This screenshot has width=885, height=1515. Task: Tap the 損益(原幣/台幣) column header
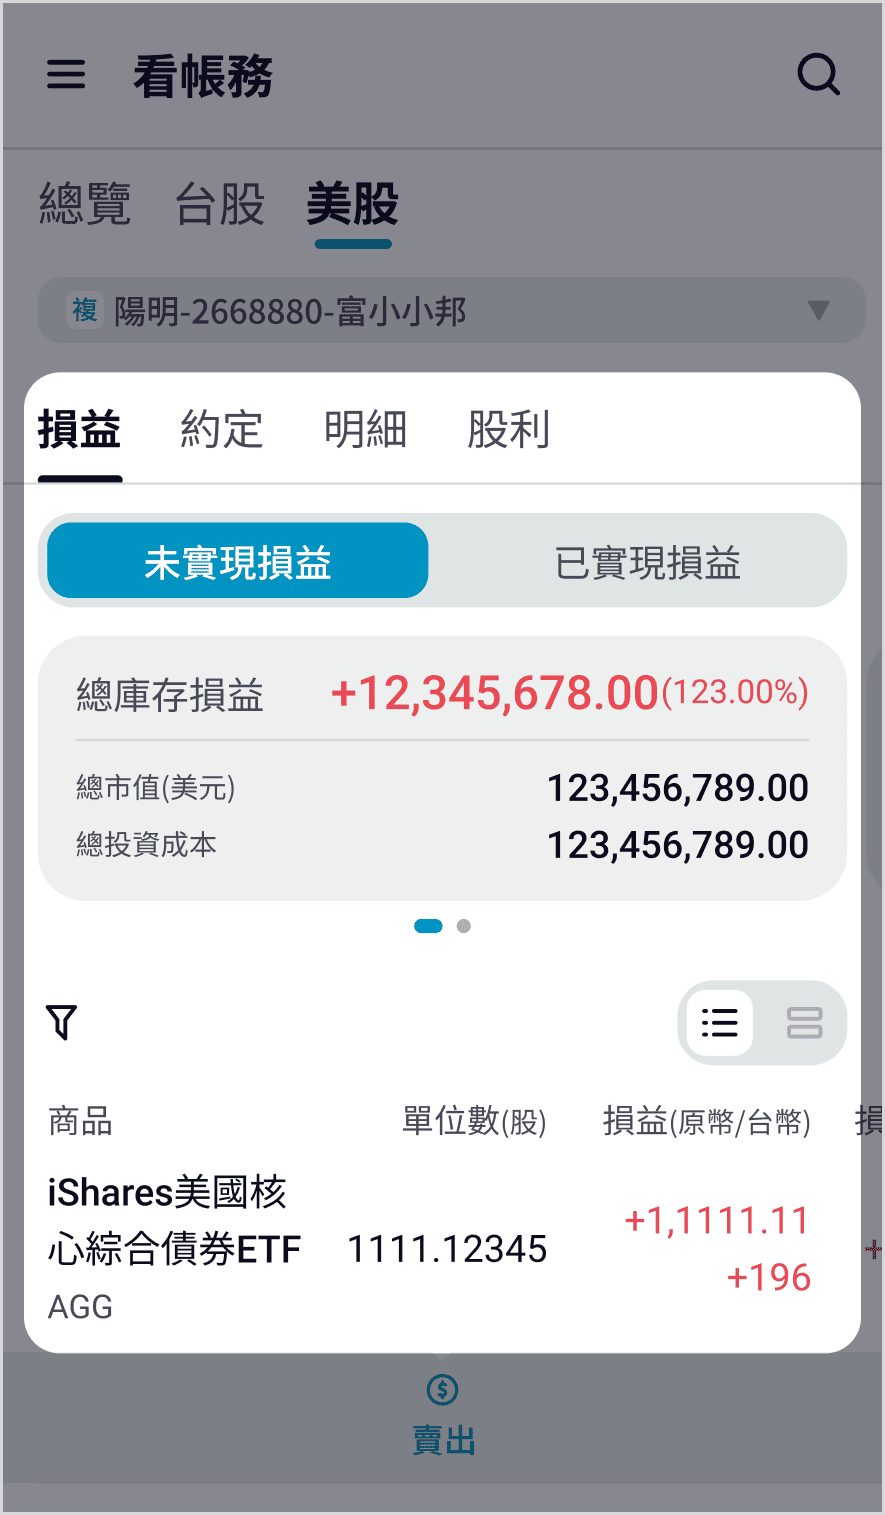[x=706, y=1121]
